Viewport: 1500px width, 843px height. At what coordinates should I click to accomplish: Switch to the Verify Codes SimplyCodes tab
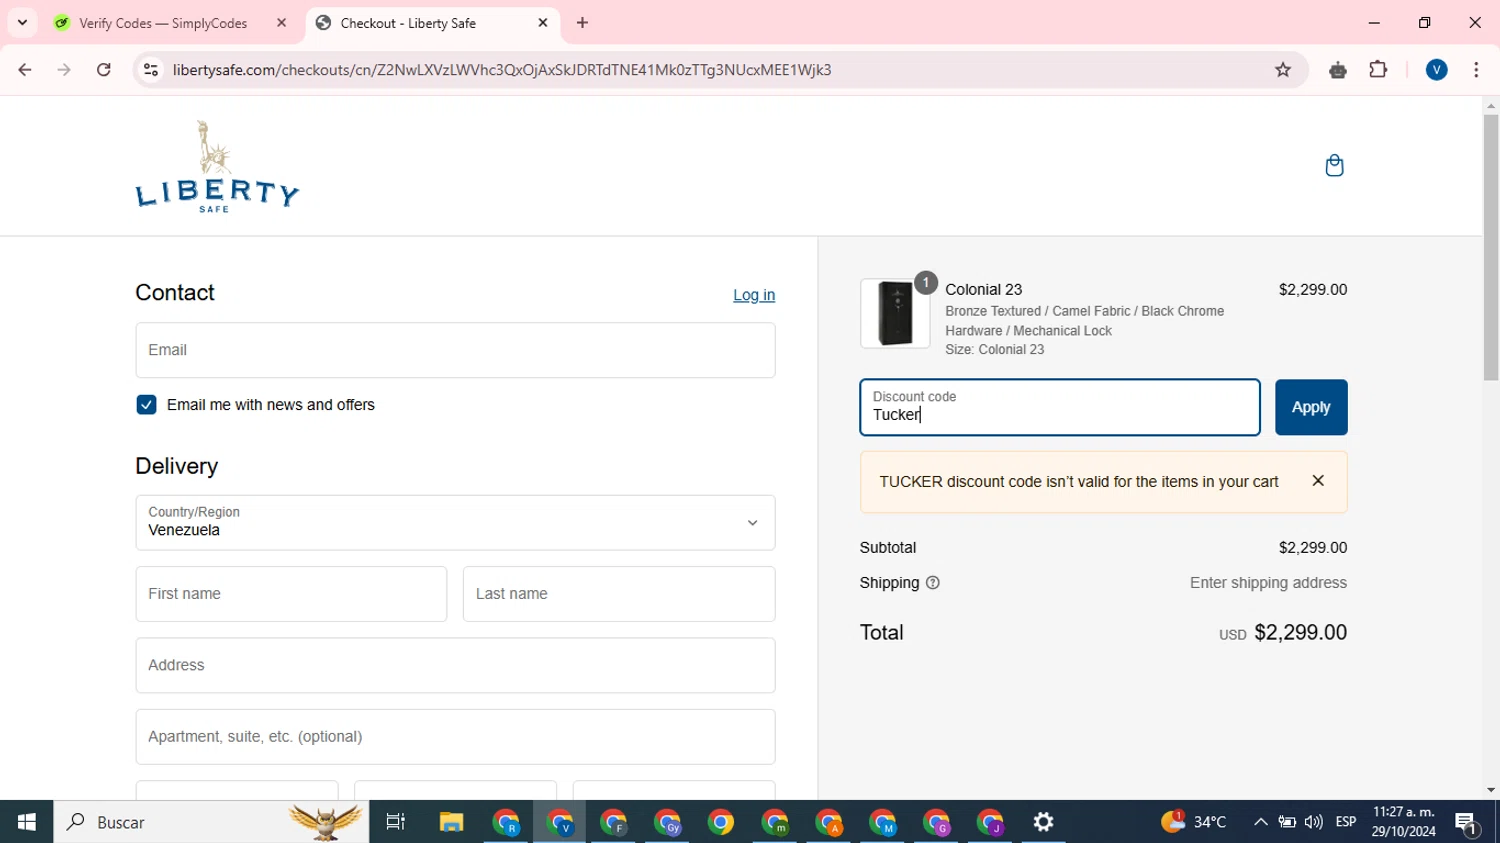click(x=163, y=23)
